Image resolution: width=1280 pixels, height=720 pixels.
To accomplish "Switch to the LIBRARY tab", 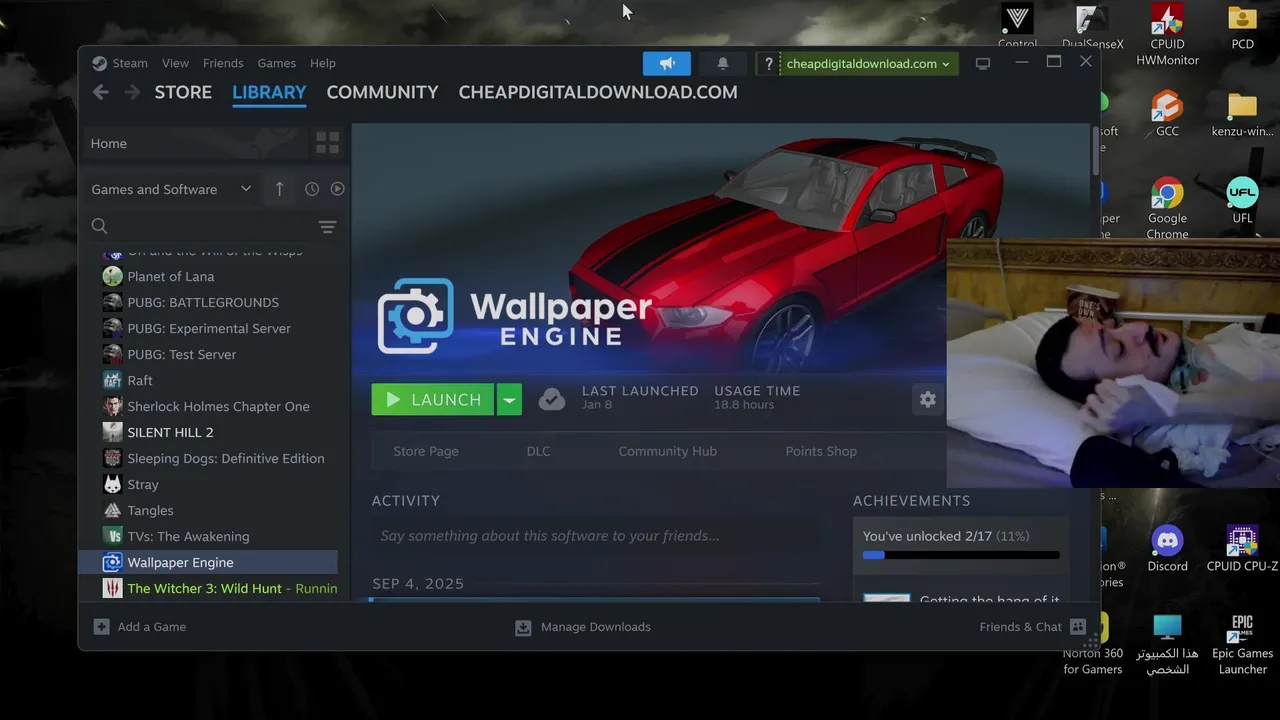I will 269,92.
